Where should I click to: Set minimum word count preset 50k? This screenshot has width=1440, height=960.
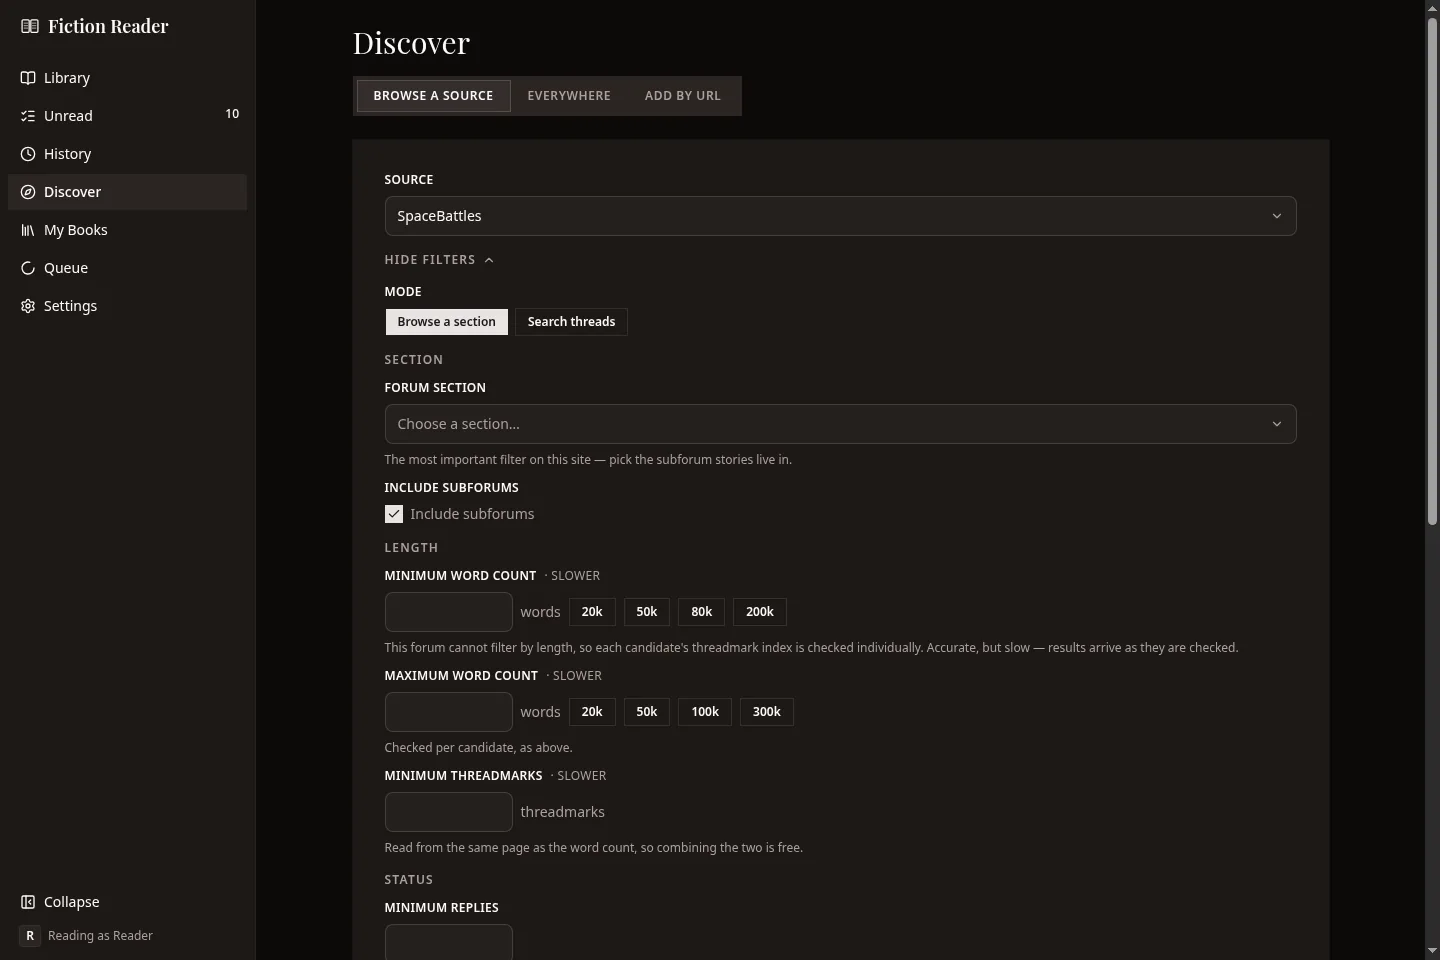(647, 612)
